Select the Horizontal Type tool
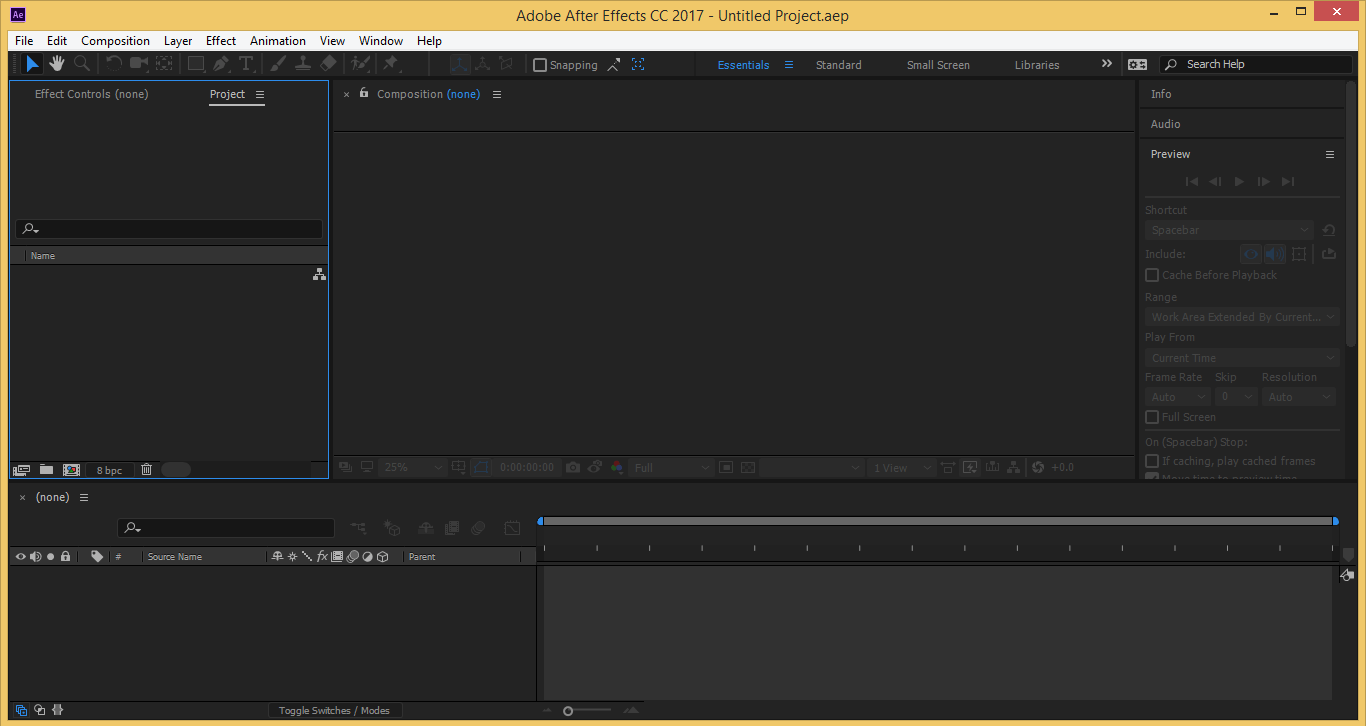The width and height of the screenshot is (1366, 726). (x=246, y=64)
